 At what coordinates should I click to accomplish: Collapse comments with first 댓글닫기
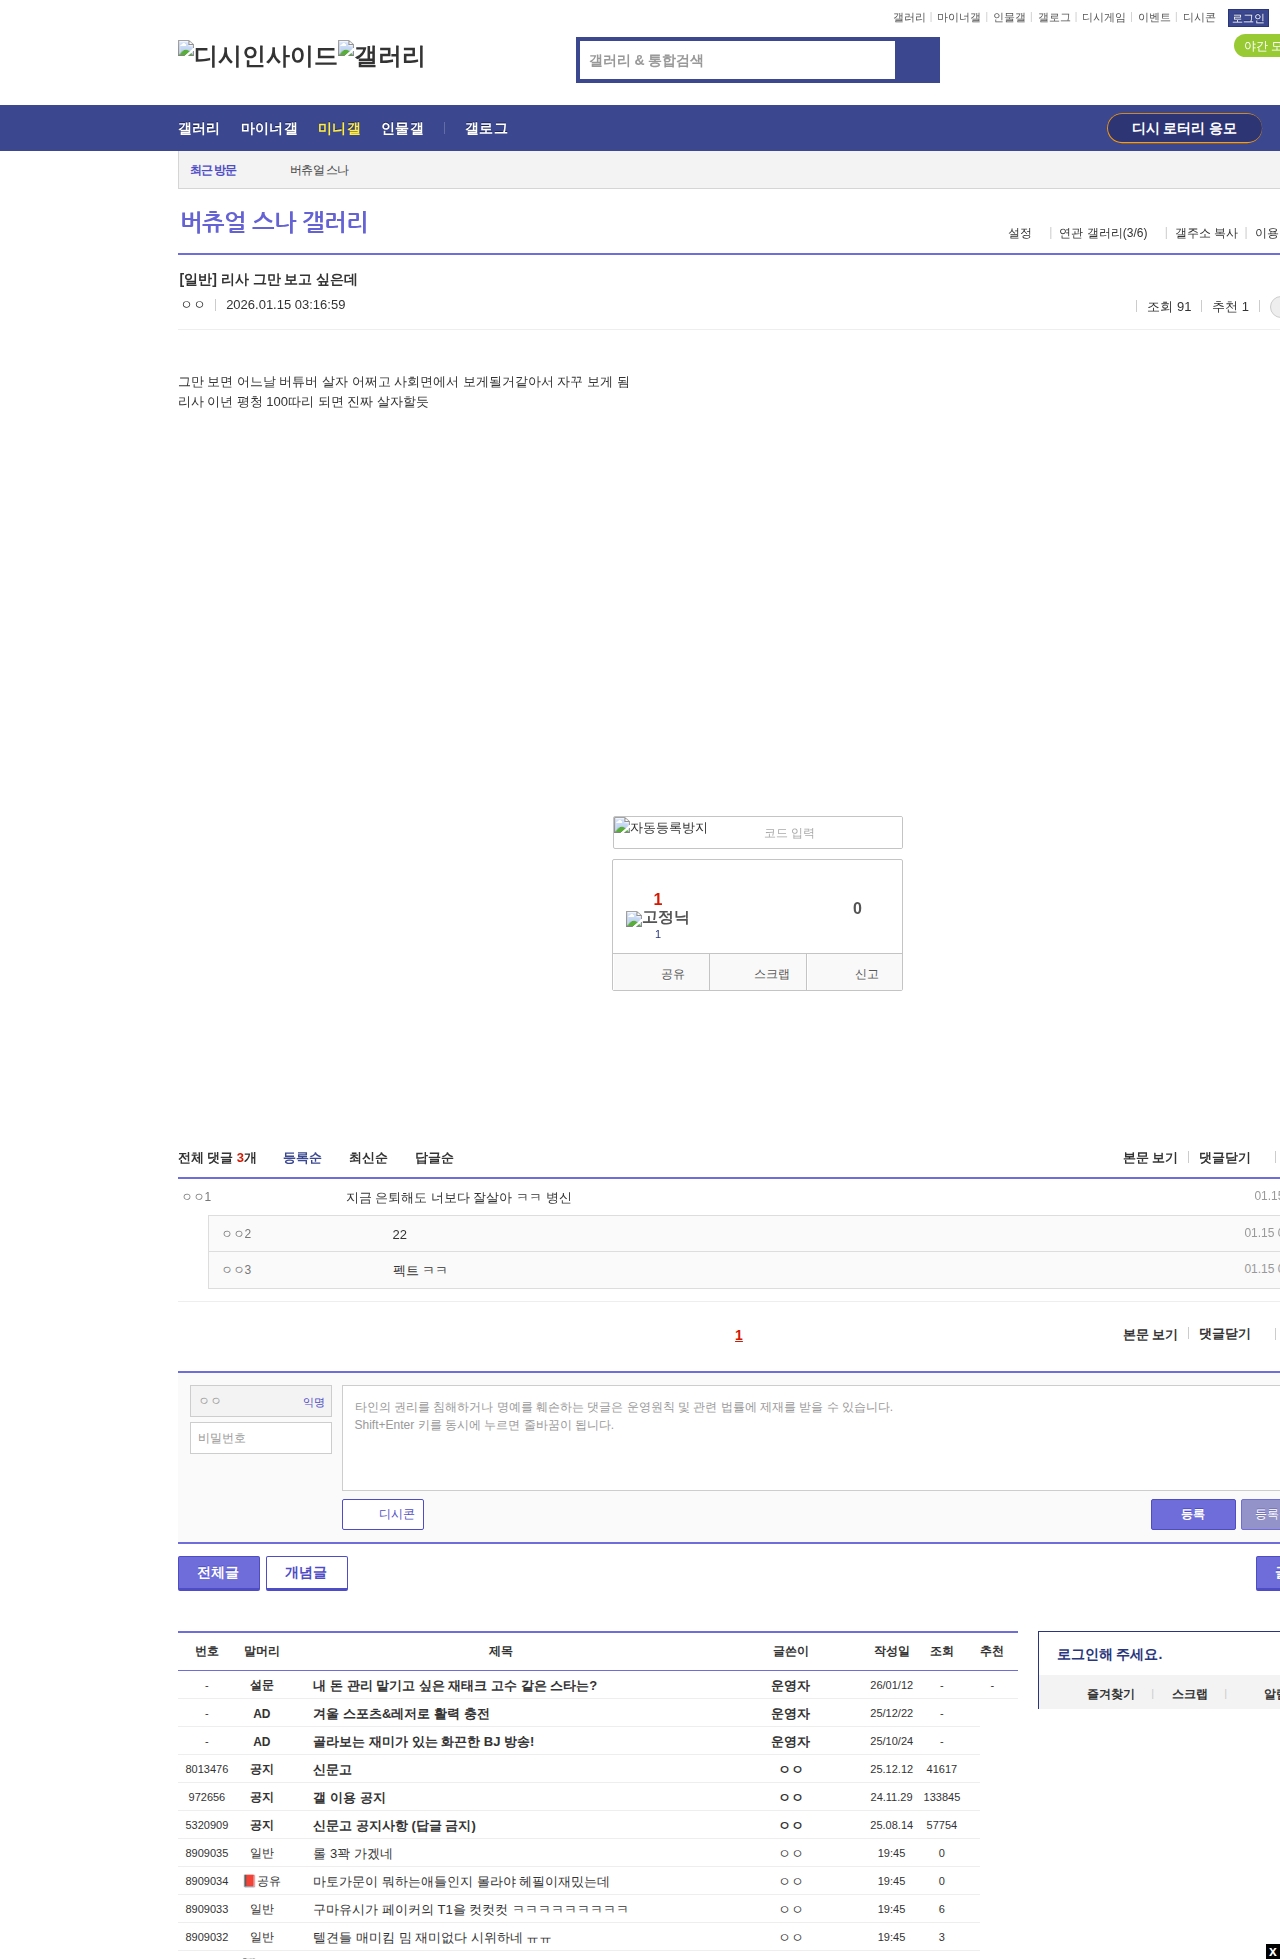click(x=1224, y=1158)
